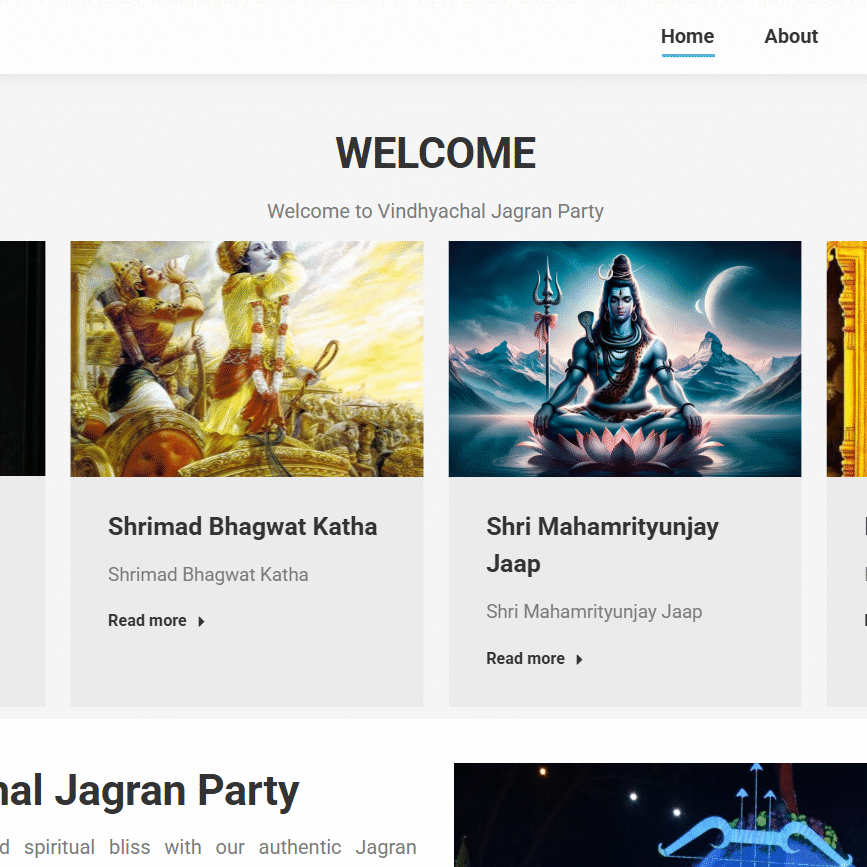
Task: Click the partially visible dark image at left edge
Action: pyautogui.click(x=22, y=358)
